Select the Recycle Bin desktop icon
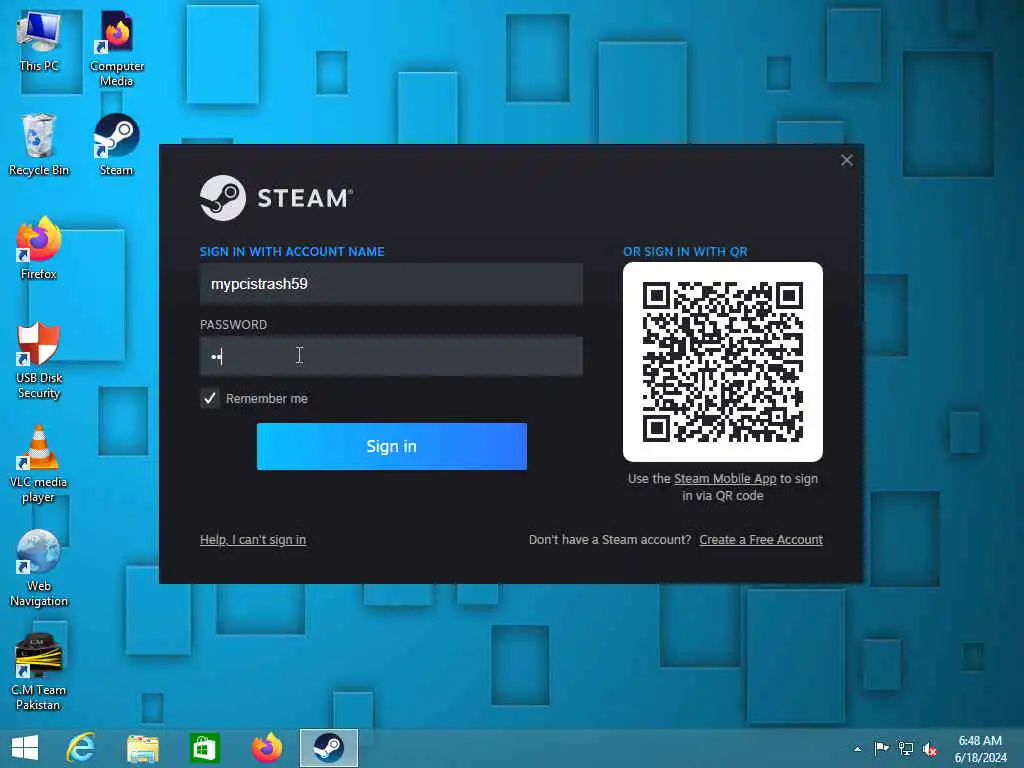Screen dimensions: 1024x768 pos(39,144)
